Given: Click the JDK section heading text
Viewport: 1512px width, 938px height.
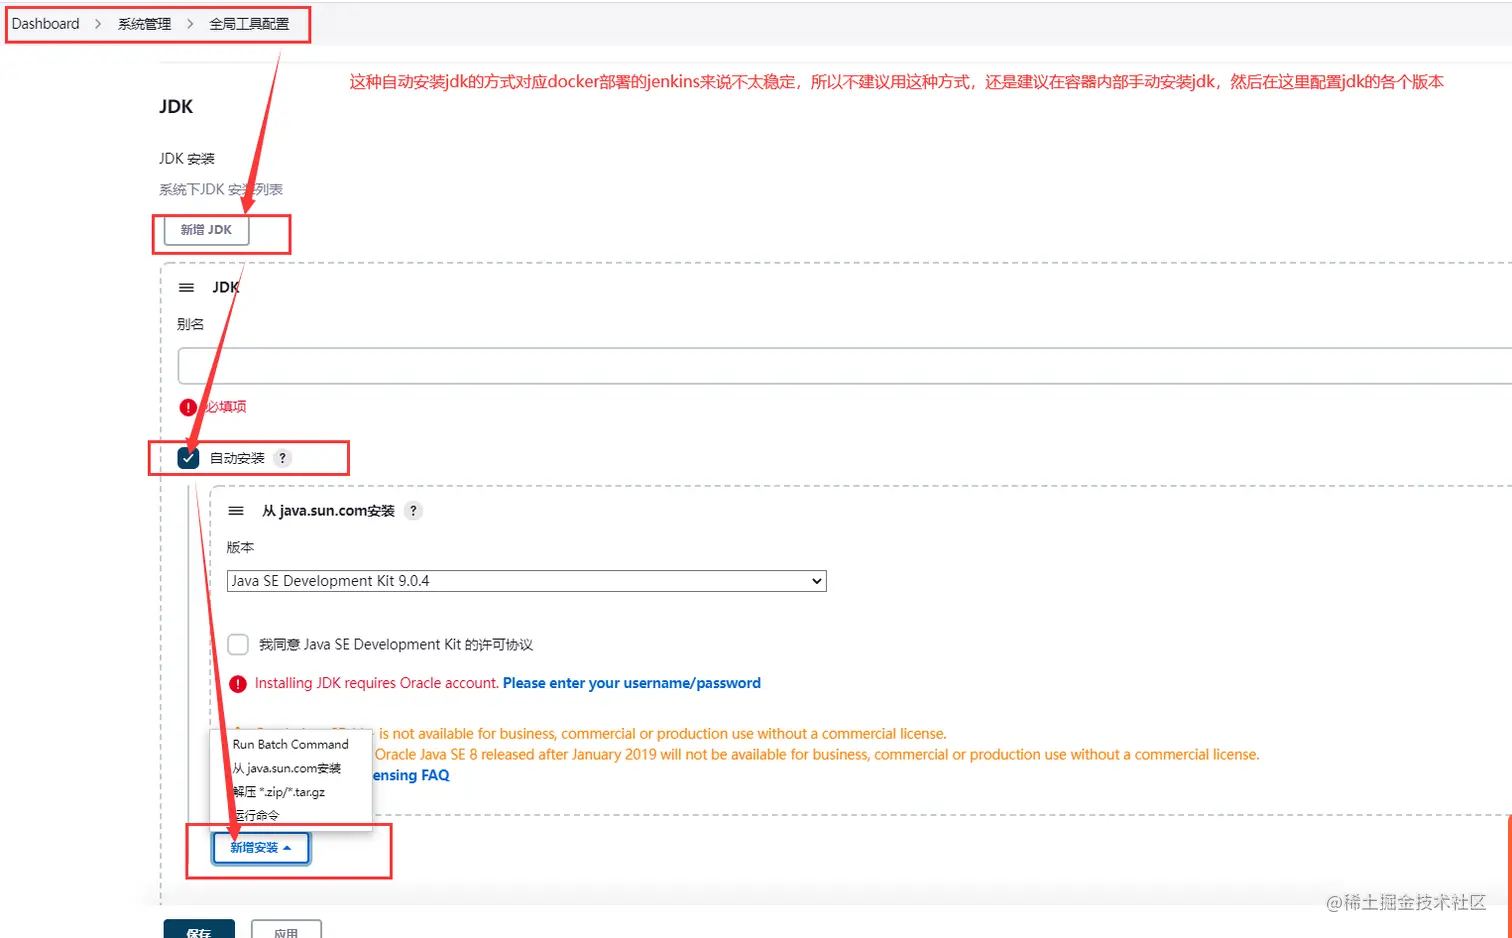Looking at the screenshot, I should point(176,107).
